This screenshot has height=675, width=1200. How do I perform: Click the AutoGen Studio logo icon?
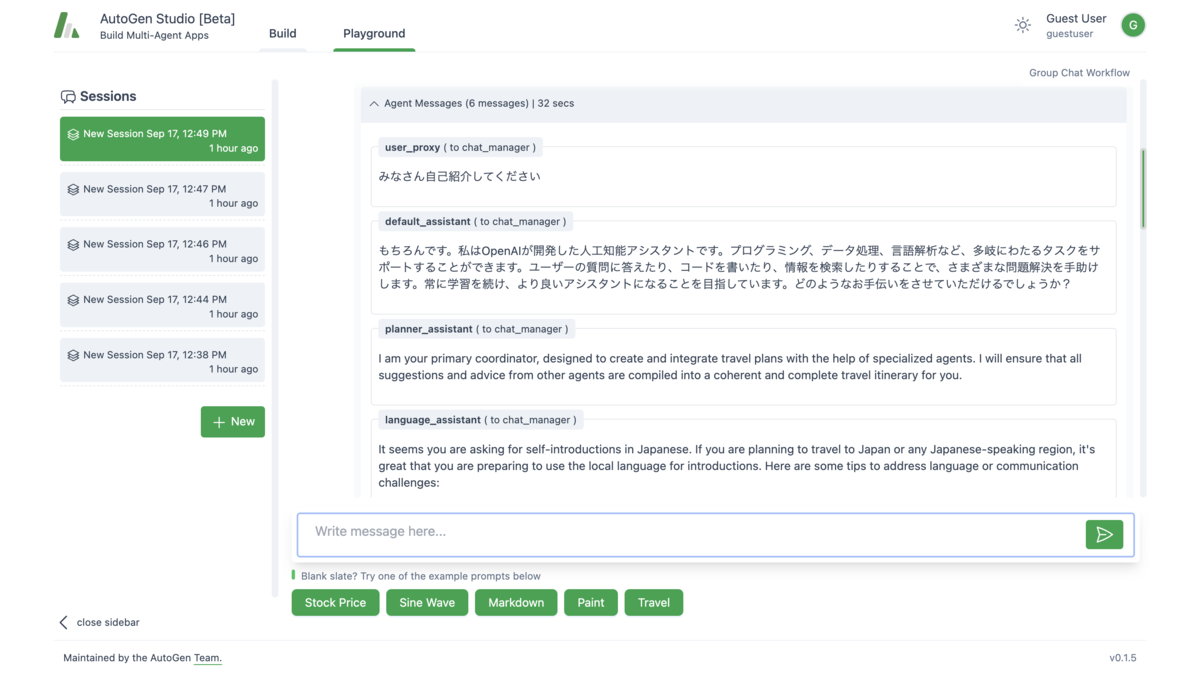(x=67, y=25)
